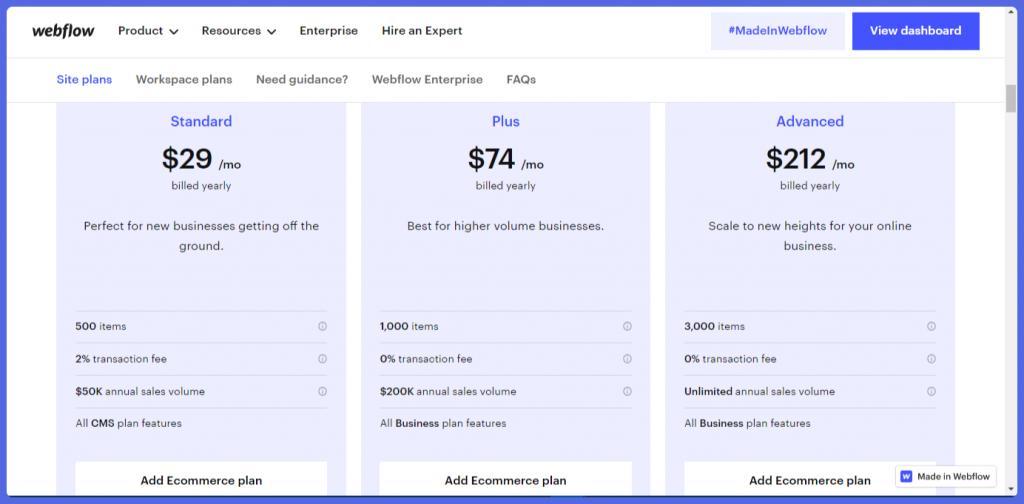
Task: Expand the Product dropdown menu
Action: pyautogui.click(x=148, y=31)
